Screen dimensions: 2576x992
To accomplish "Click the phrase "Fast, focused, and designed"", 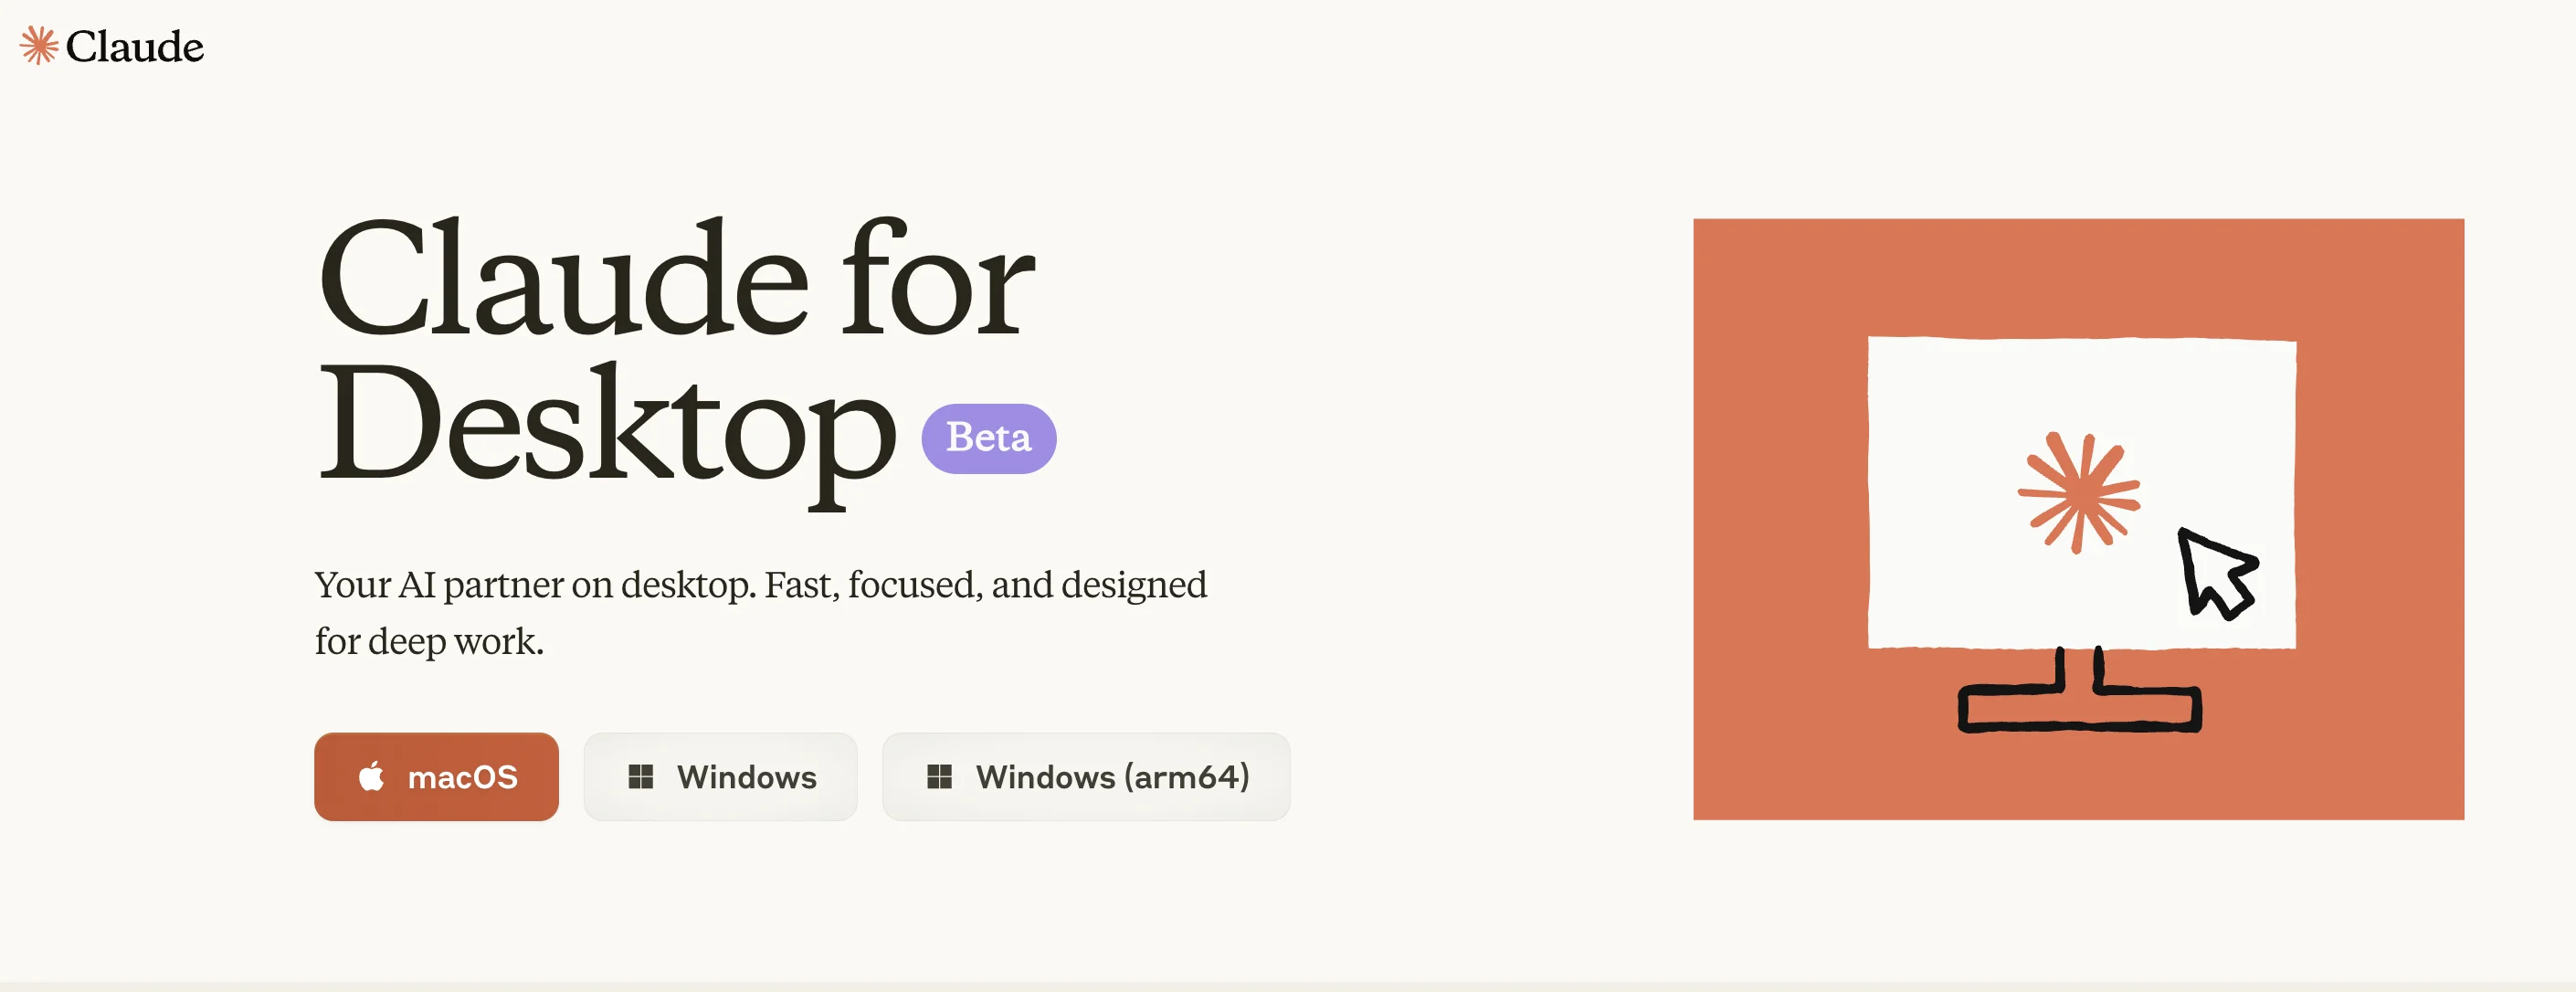I will point(985,585).
